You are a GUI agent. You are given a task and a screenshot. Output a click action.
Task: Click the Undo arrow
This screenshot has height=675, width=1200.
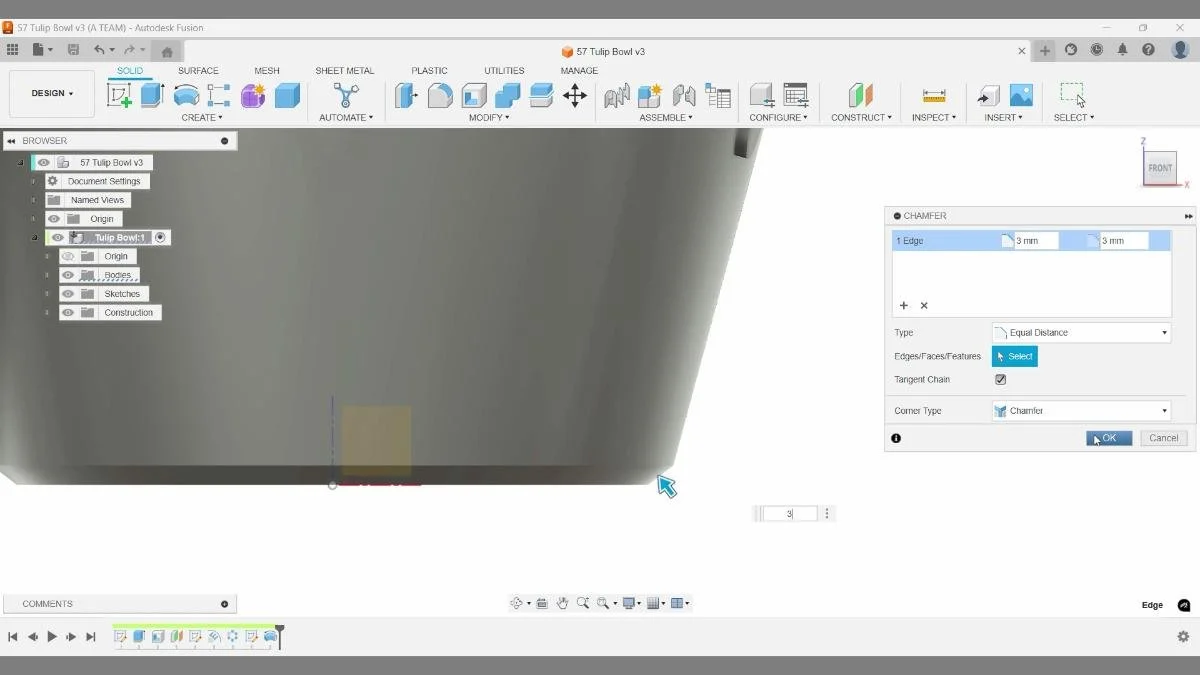point(99,50)
